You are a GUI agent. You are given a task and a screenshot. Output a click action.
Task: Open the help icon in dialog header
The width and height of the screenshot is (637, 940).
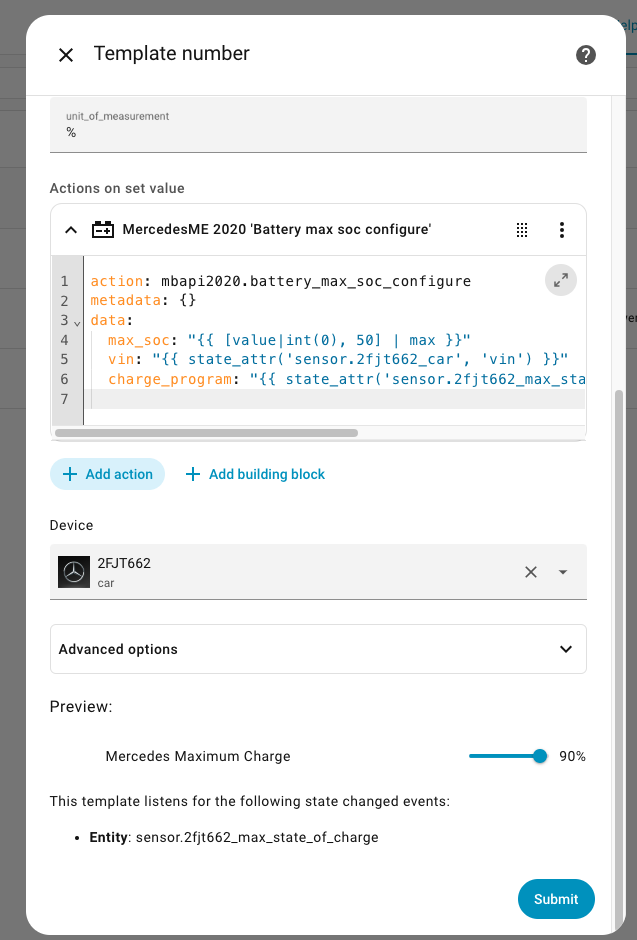click(x=586, y=55)
